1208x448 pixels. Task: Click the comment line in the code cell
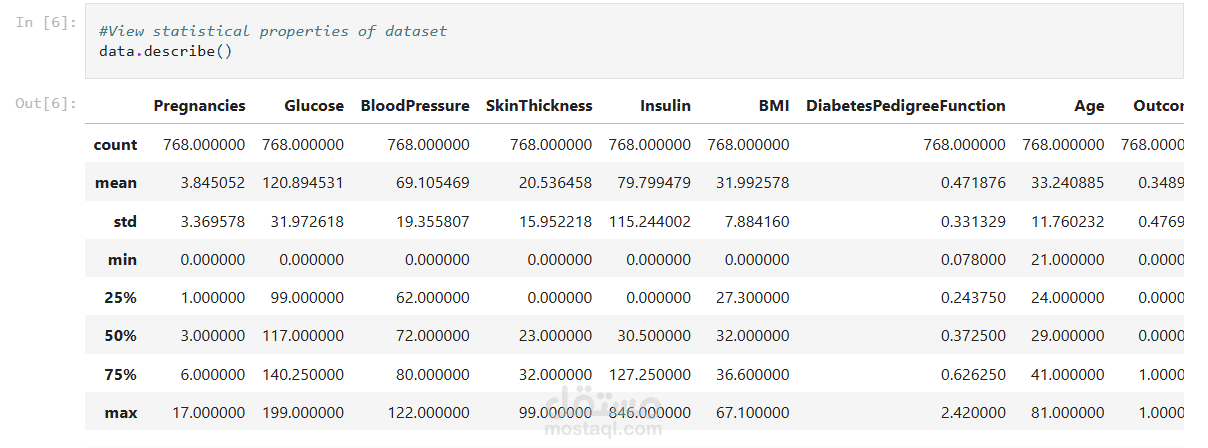click(273, 31)
